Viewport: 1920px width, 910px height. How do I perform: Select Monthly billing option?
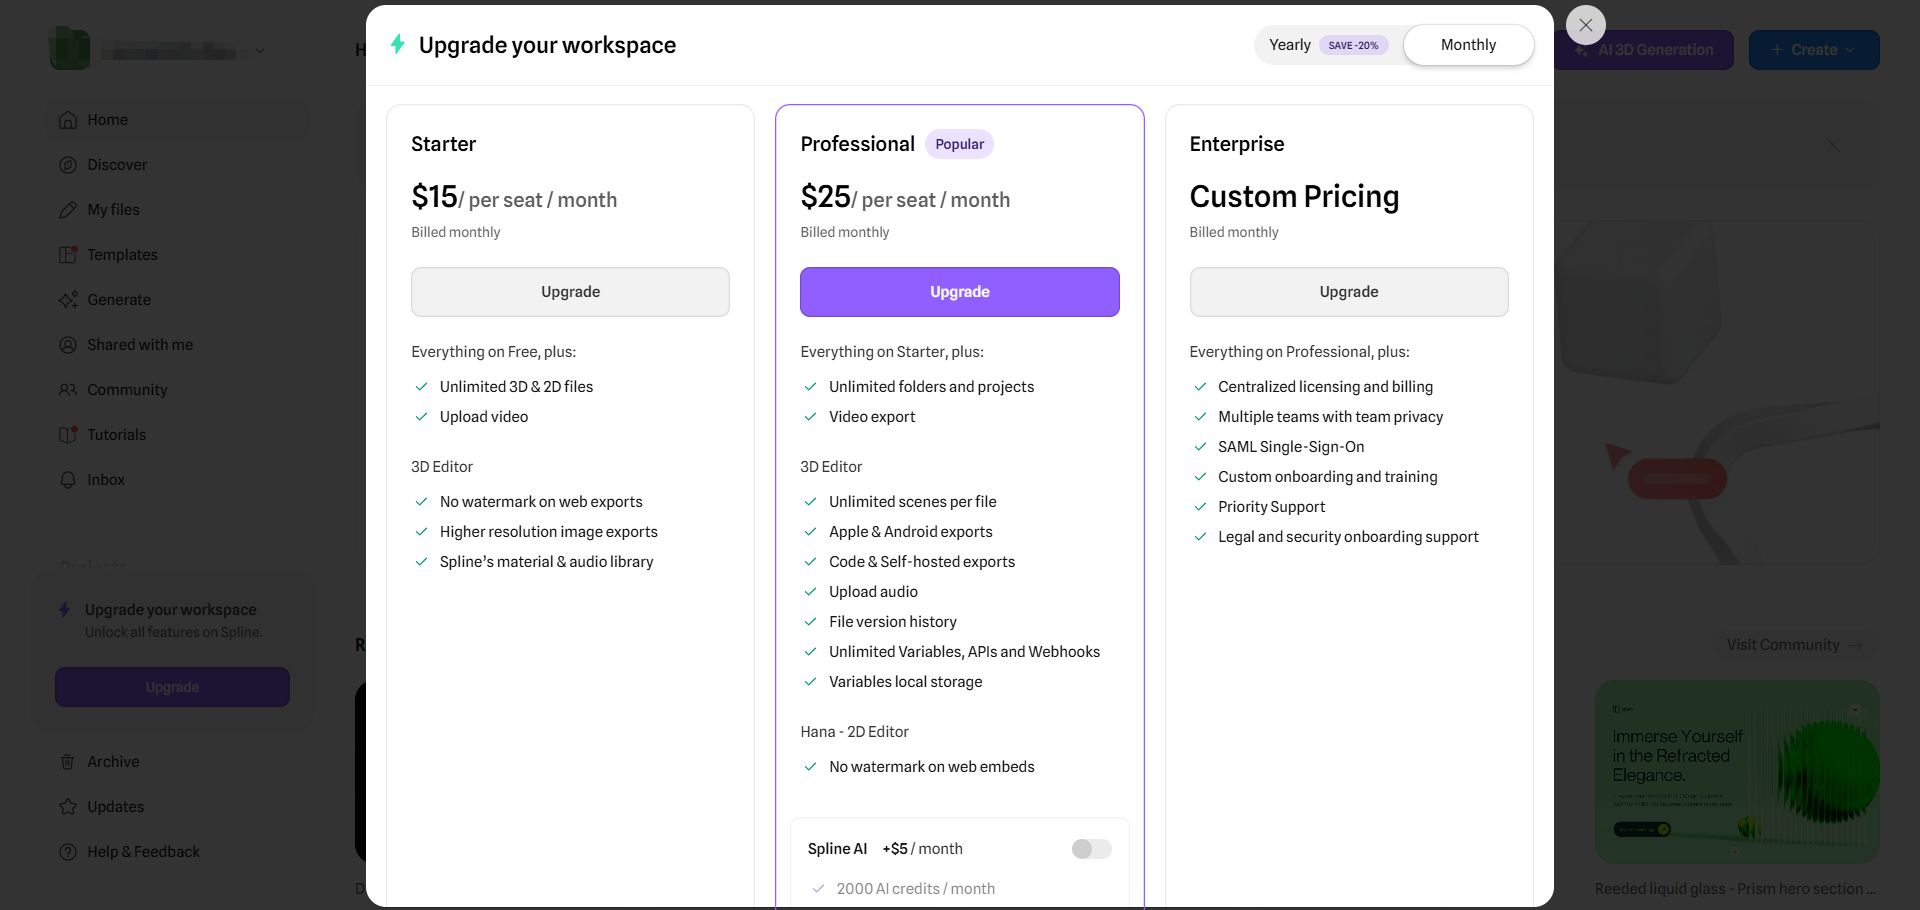[x=1468, y=45]
